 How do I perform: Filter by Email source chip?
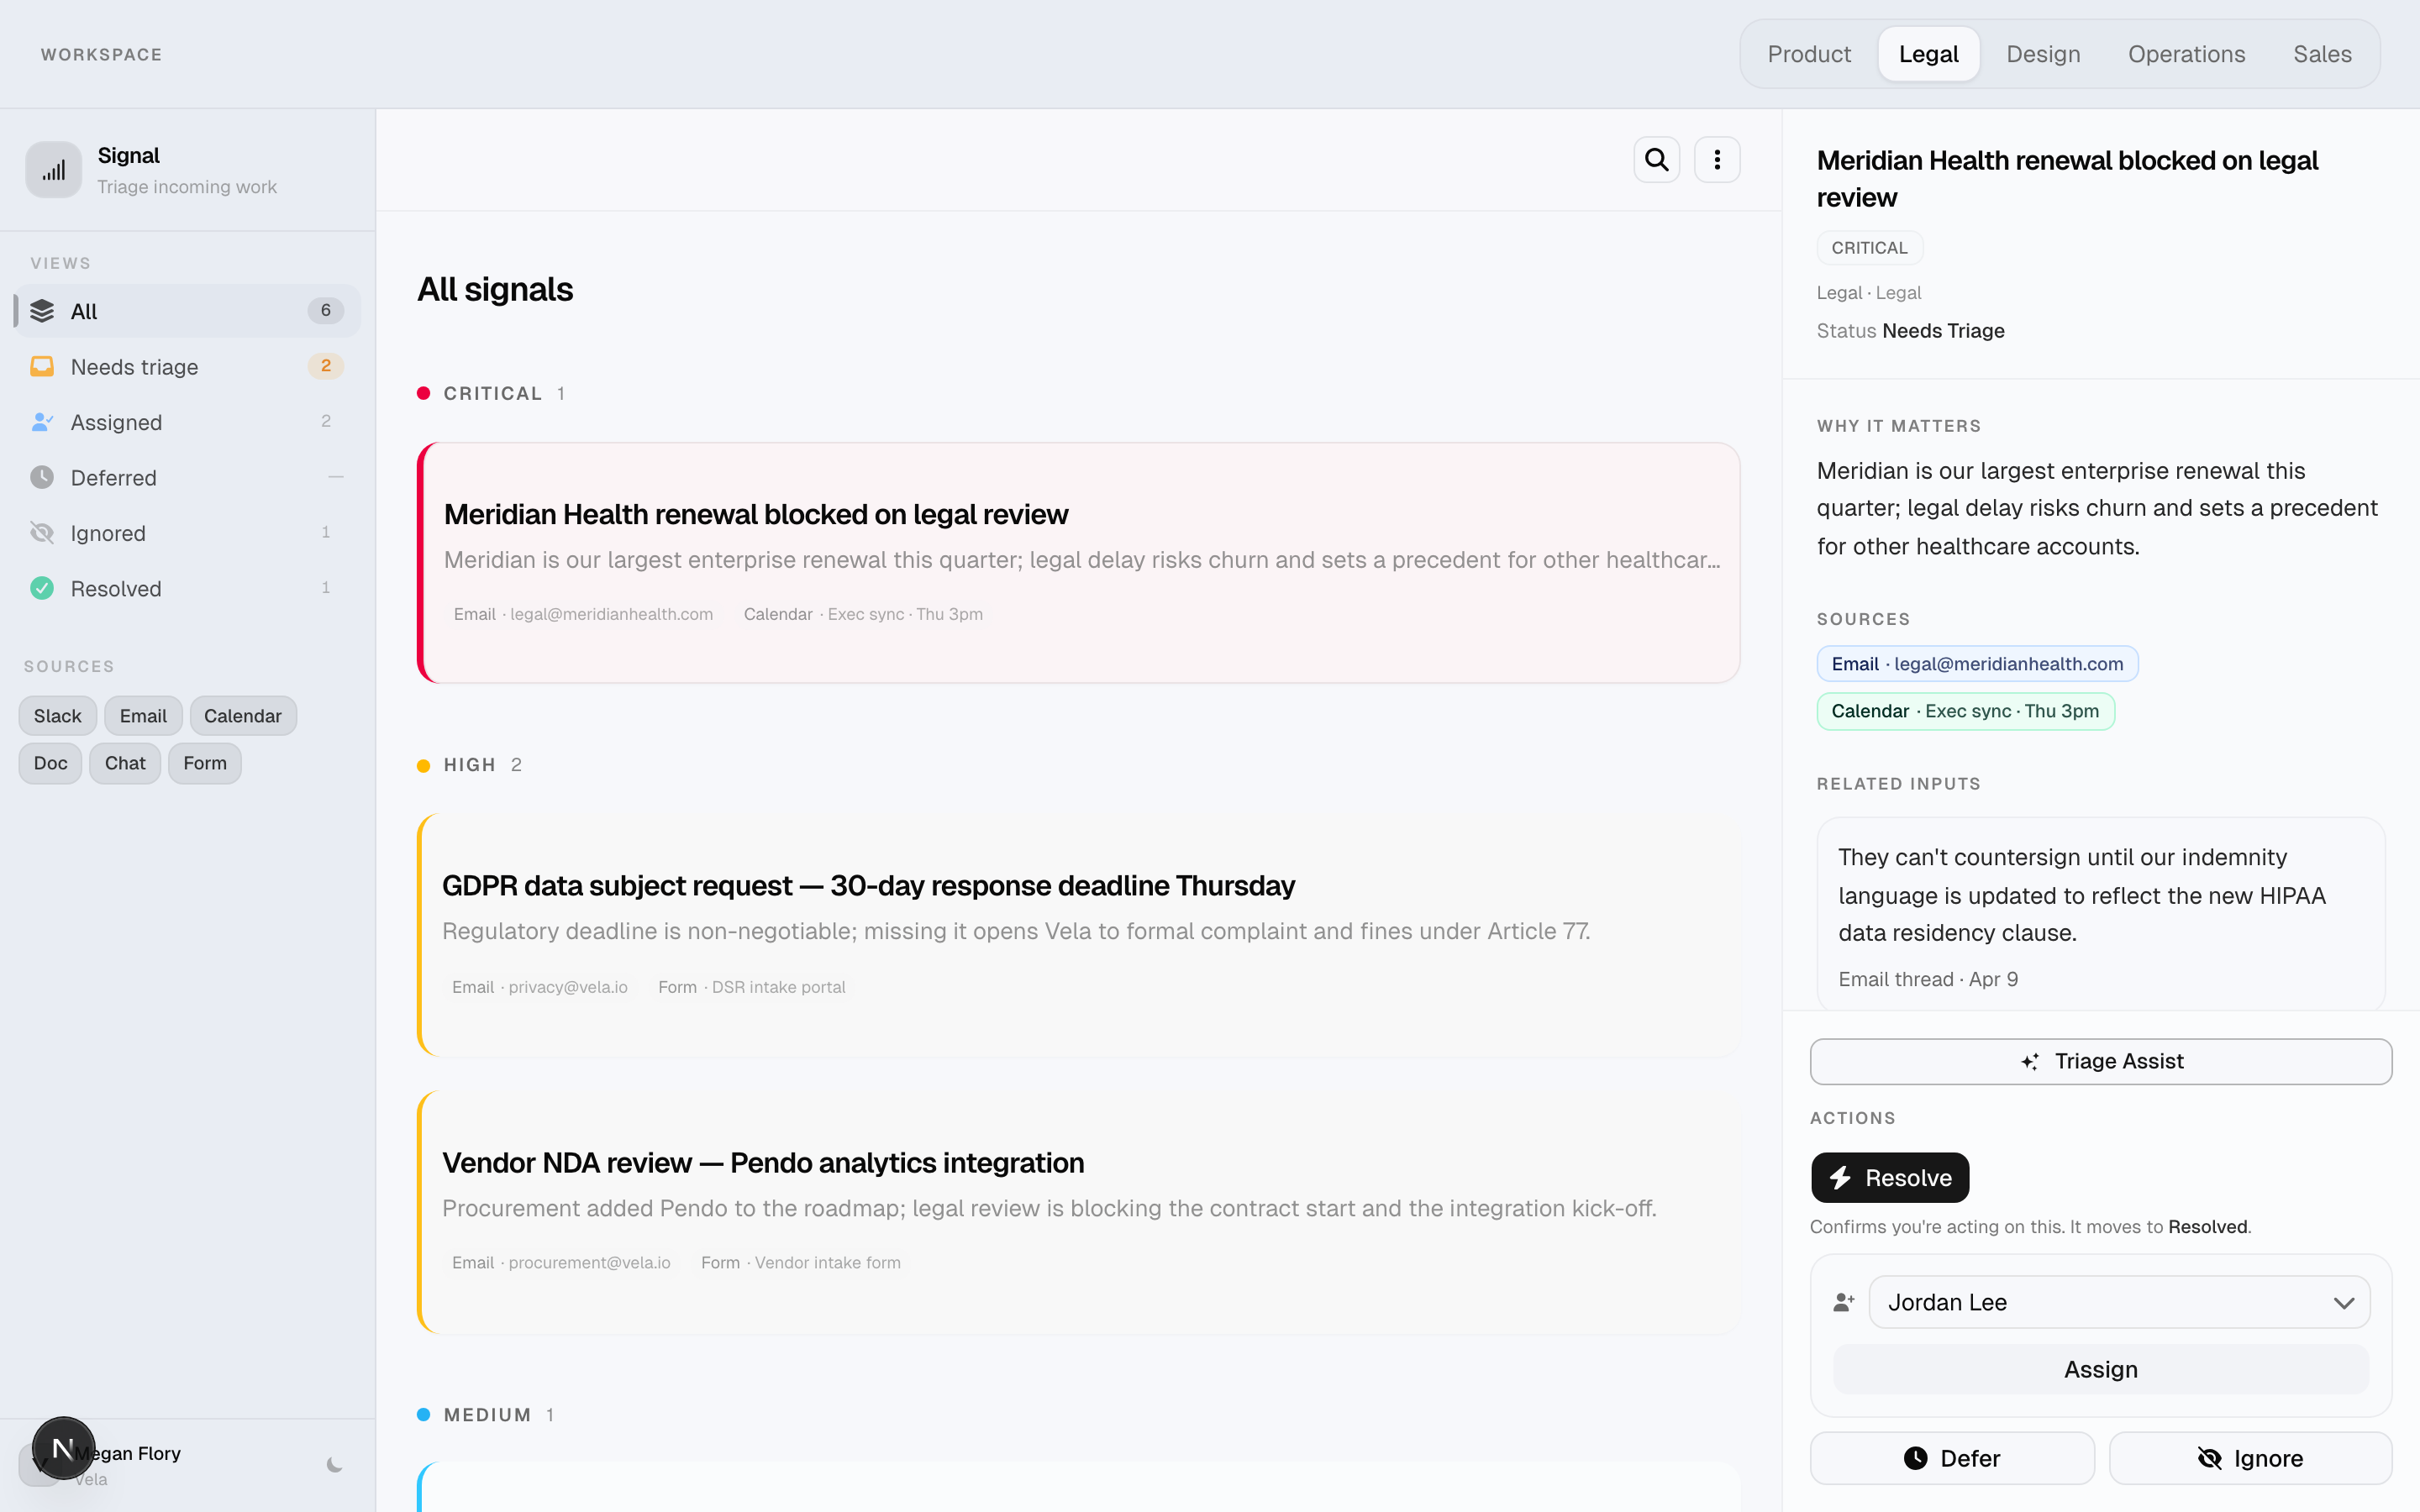[x=143, y=716]
